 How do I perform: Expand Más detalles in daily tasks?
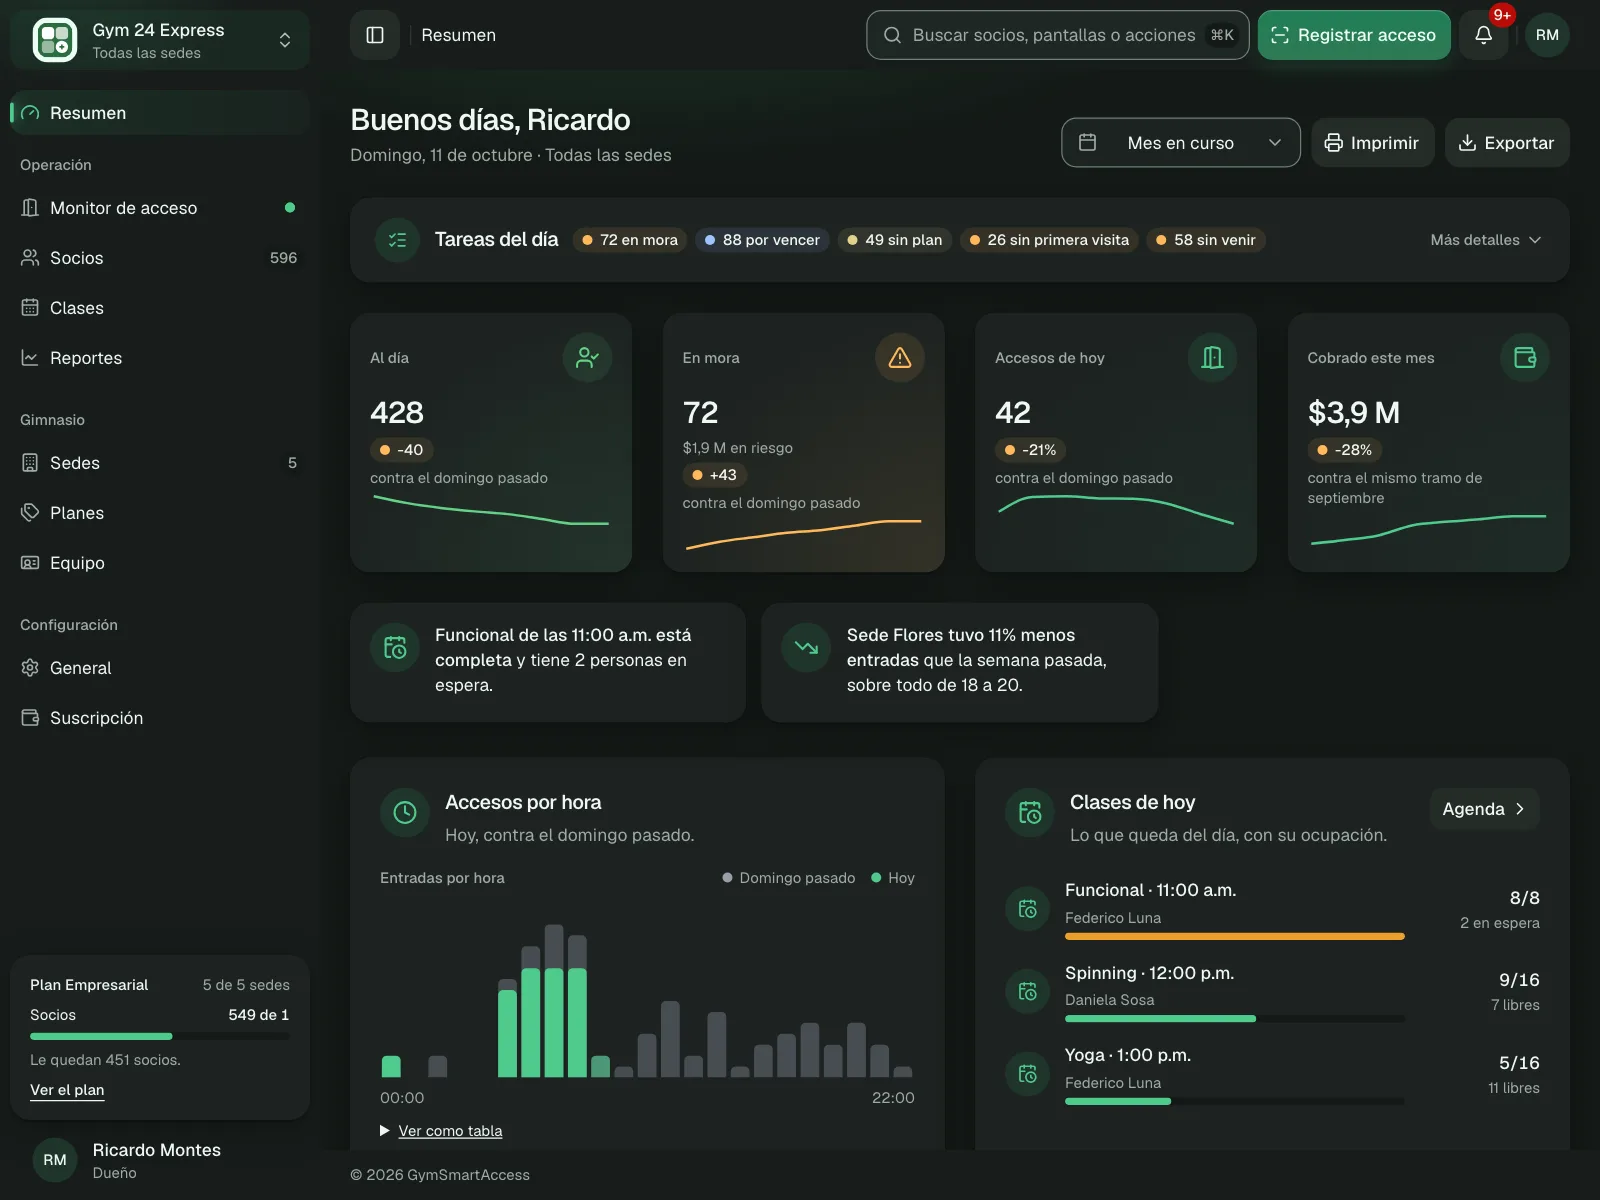[x=1486, y=240]
